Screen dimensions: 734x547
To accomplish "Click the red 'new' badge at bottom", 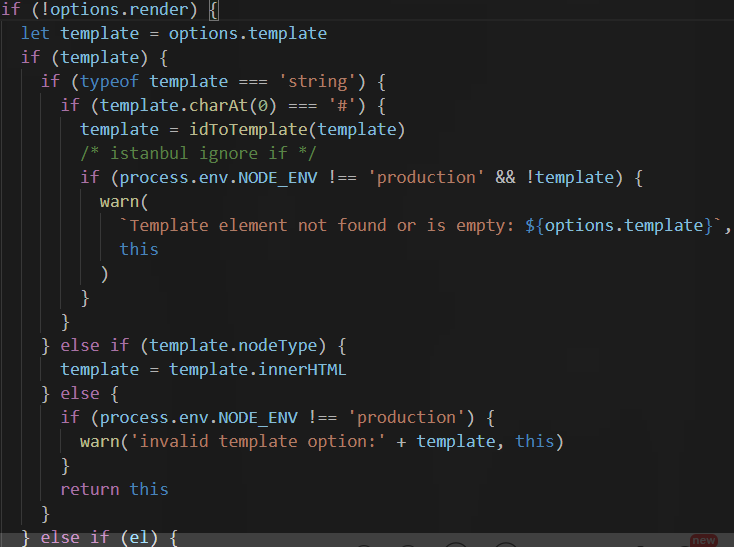I will [x=704, y=540].
